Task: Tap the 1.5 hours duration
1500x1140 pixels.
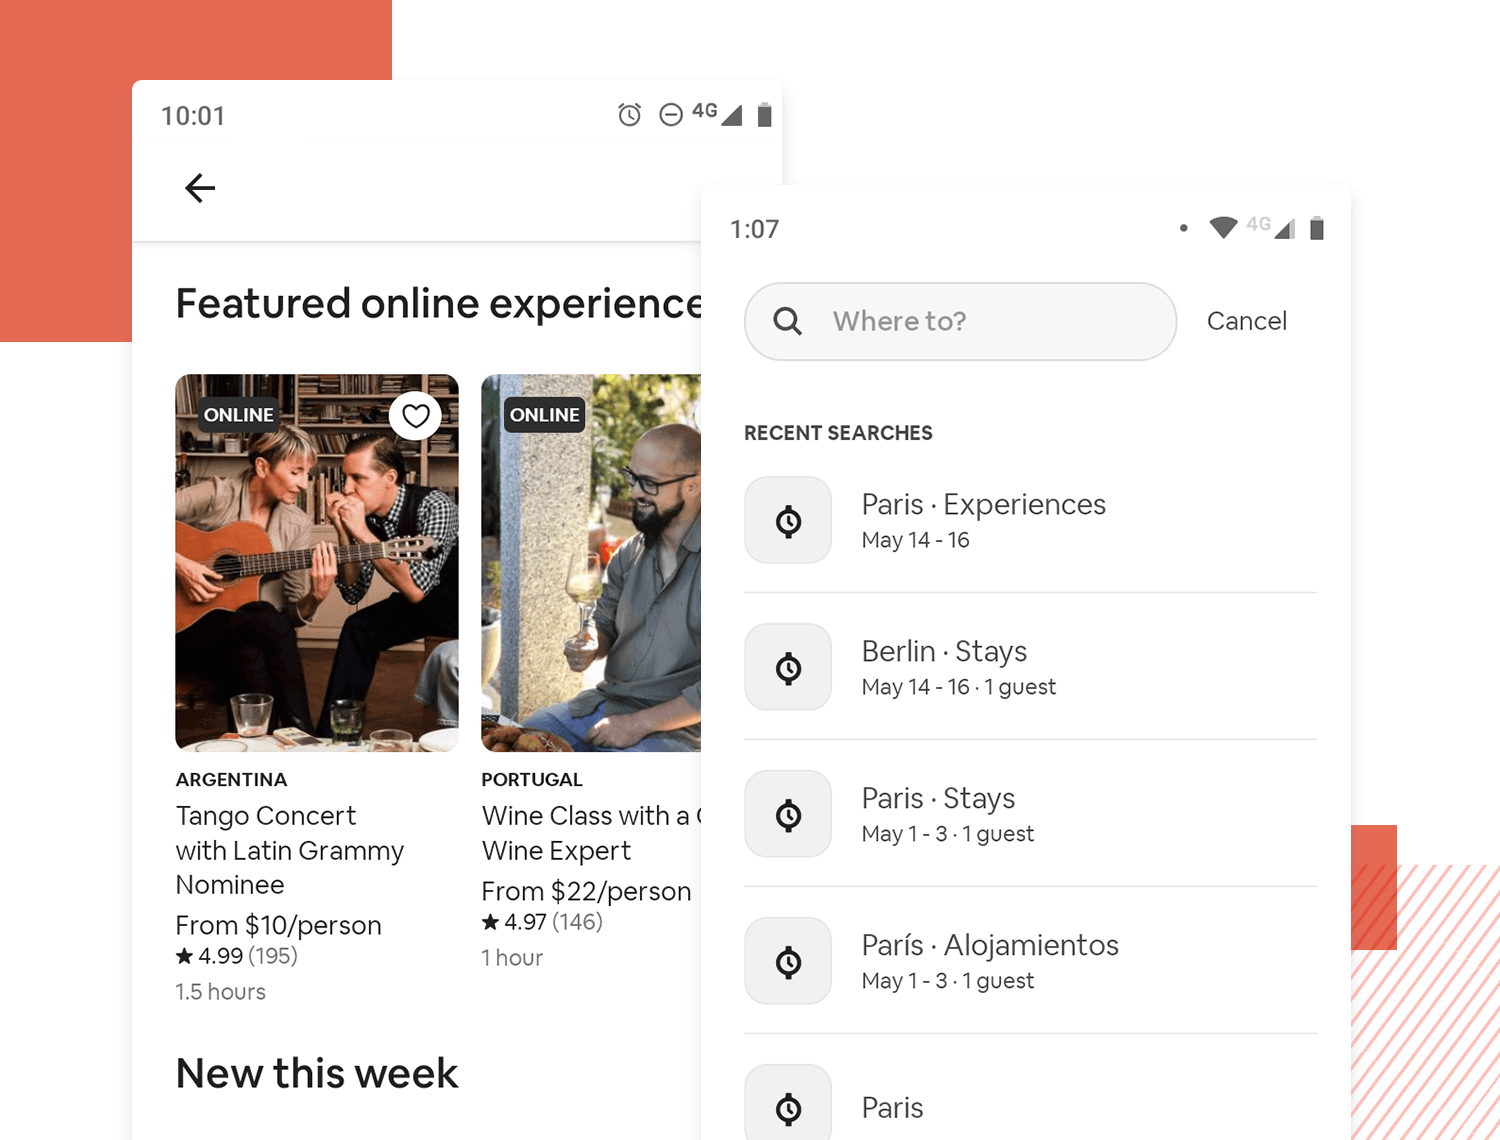Action: pyautogui.click(x=221, y=992)
